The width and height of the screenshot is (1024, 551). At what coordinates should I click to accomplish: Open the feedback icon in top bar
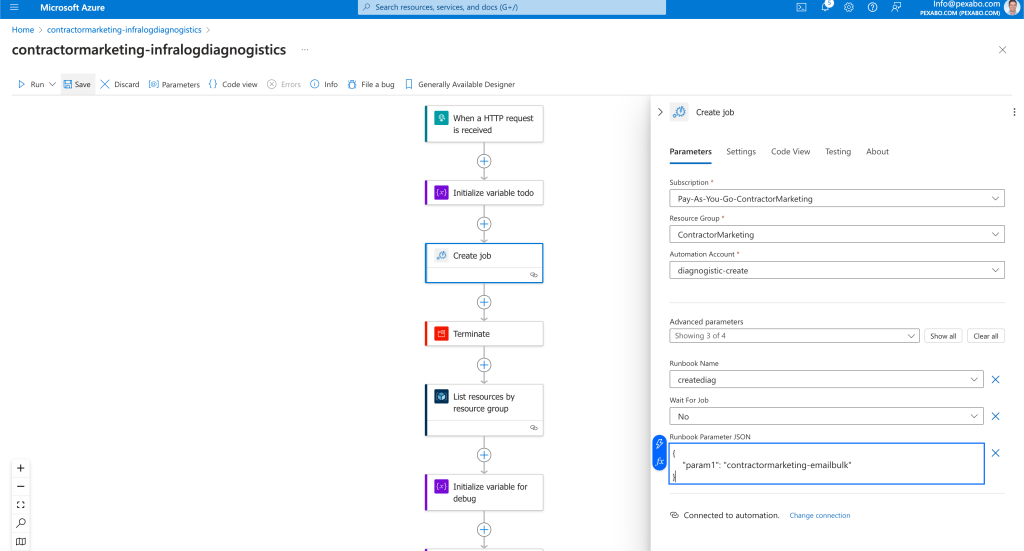[x=896, y=7]
